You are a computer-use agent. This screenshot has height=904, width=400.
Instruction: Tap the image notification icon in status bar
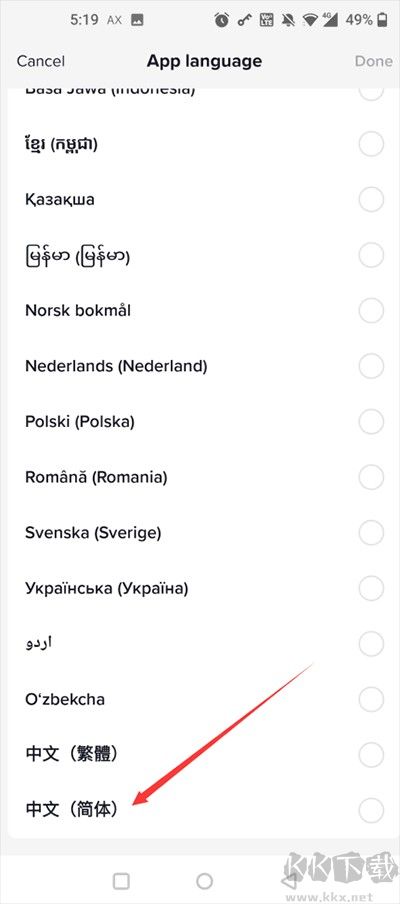point(137,20)
